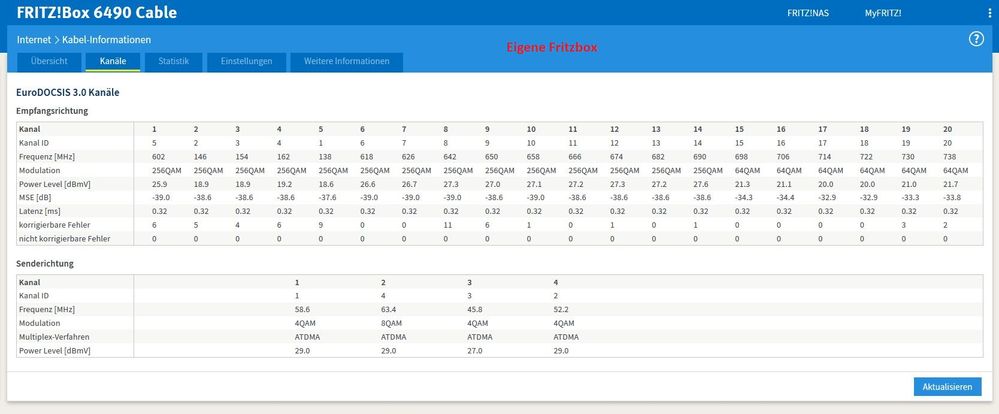Select the frequency value 674

click(616, 157)
